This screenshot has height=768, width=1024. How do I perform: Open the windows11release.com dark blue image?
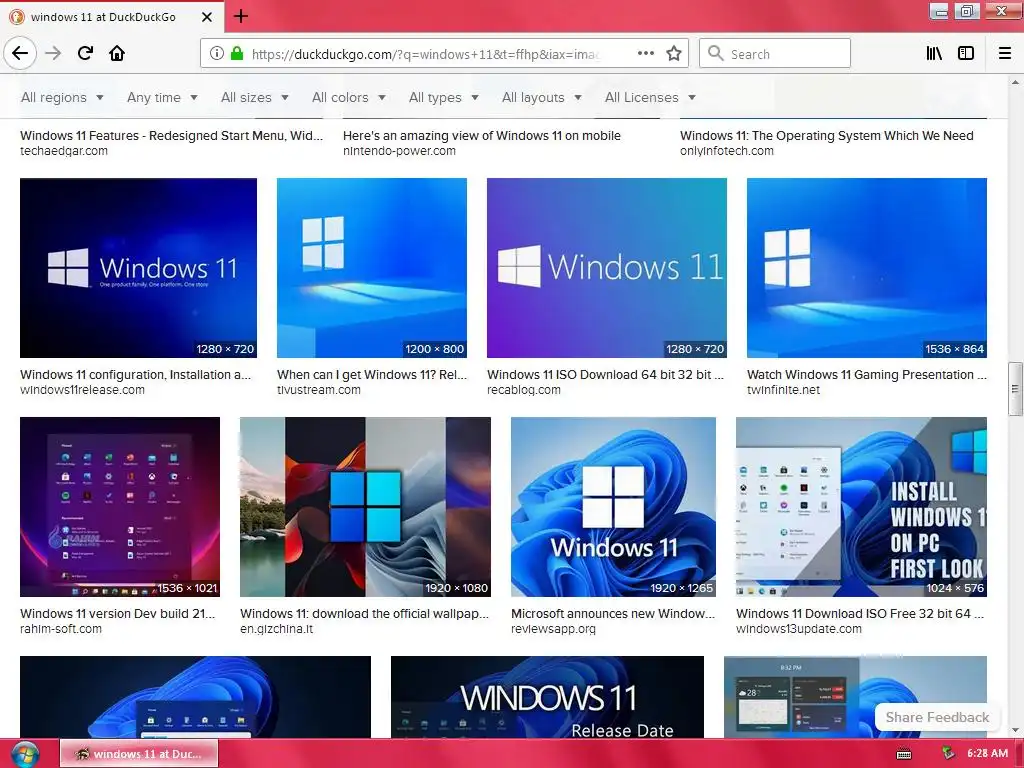click(138, 268)
